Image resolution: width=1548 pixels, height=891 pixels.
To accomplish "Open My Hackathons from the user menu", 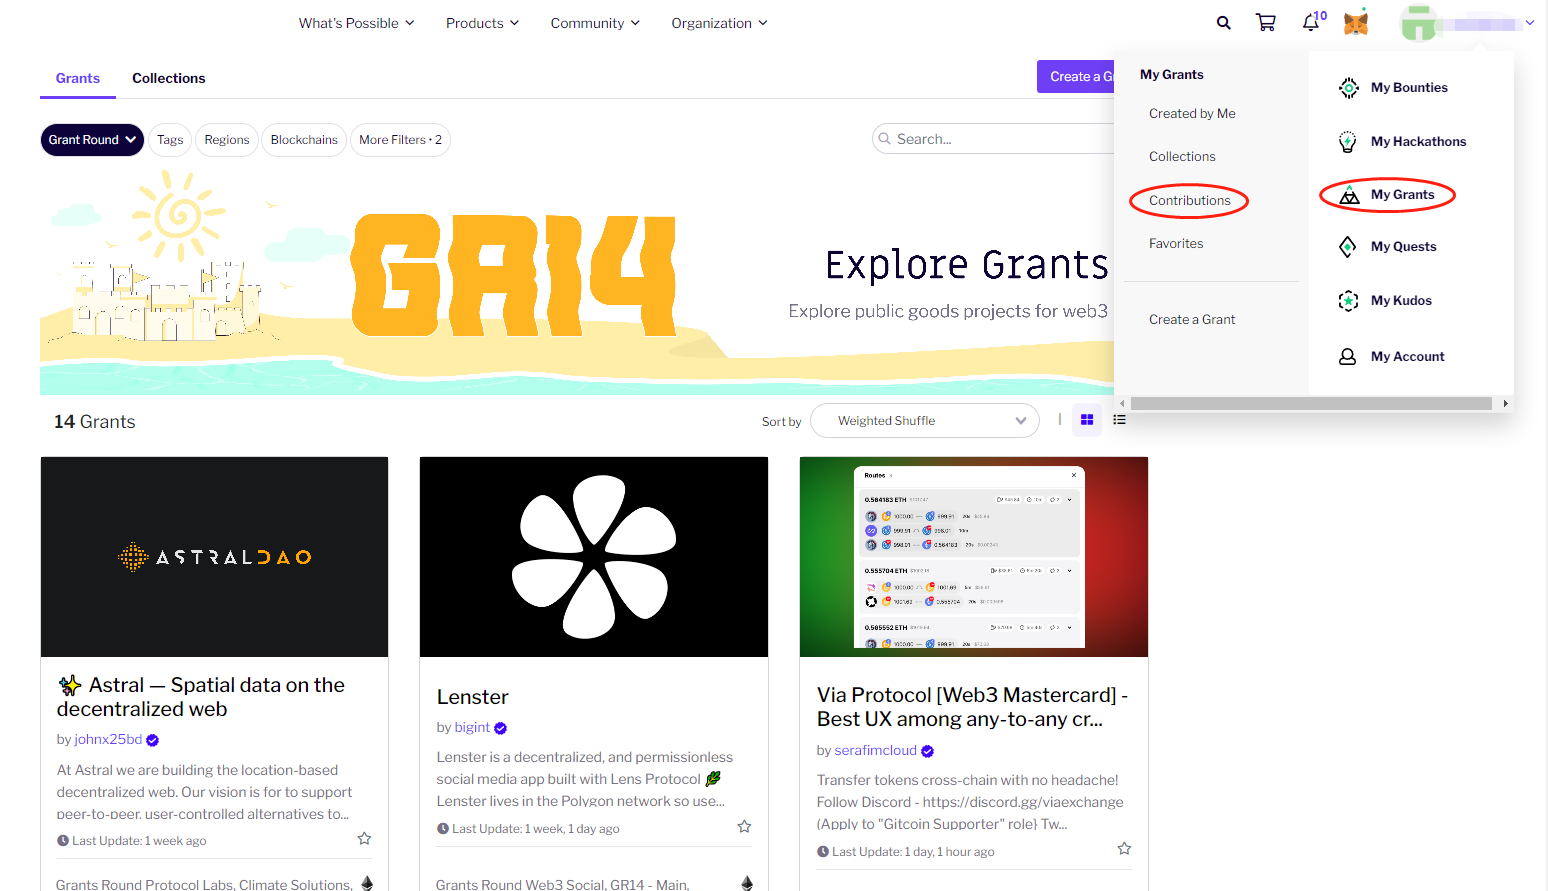I will pyautogui.click(x=1417, y=142).
